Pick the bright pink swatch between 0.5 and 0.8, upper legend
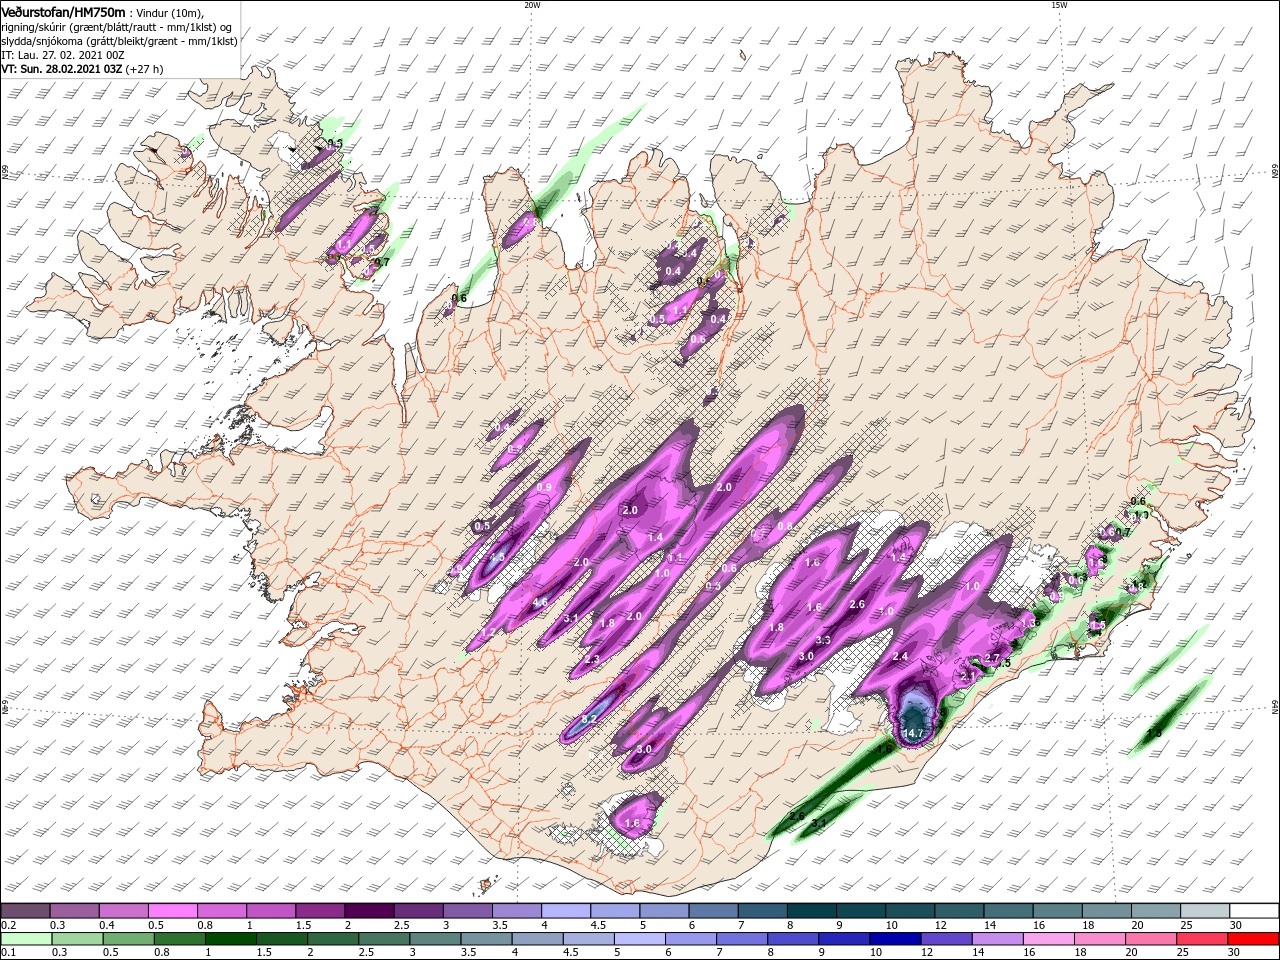The width and height of the screenshot is (1280, 960). (x=172, y=911)
